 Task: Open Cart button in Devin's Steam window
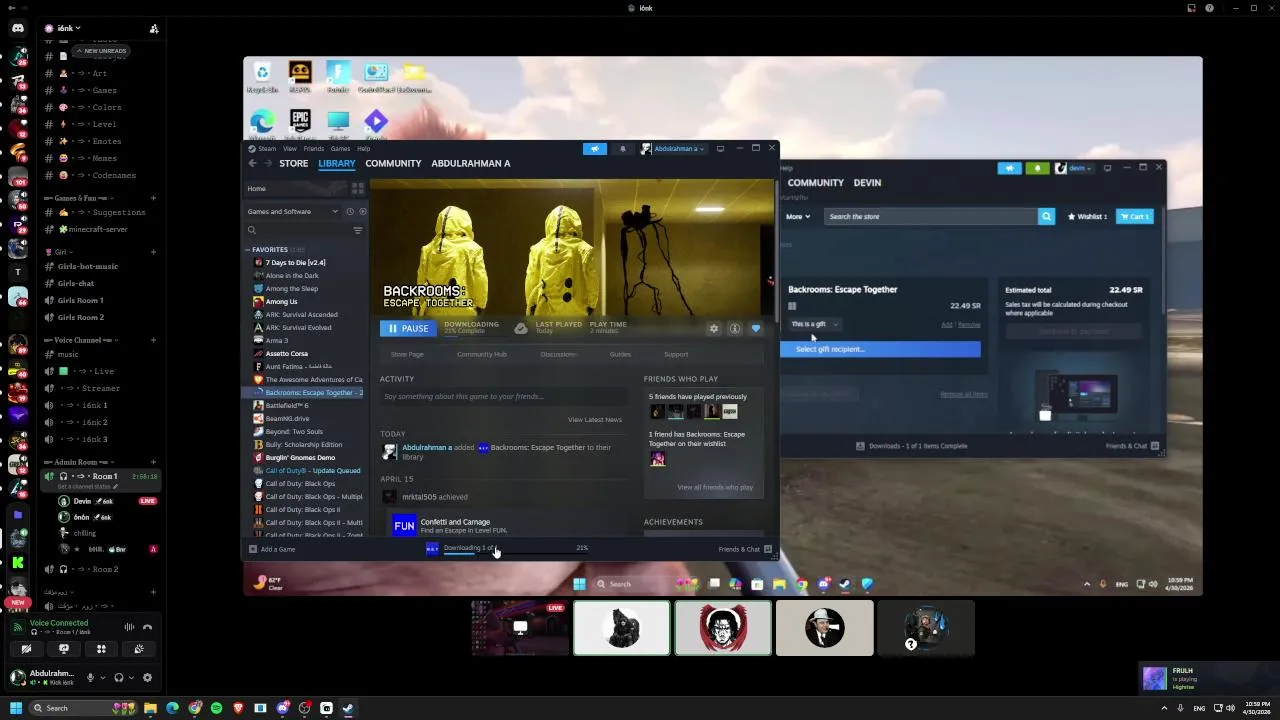tap(1135, 216)
